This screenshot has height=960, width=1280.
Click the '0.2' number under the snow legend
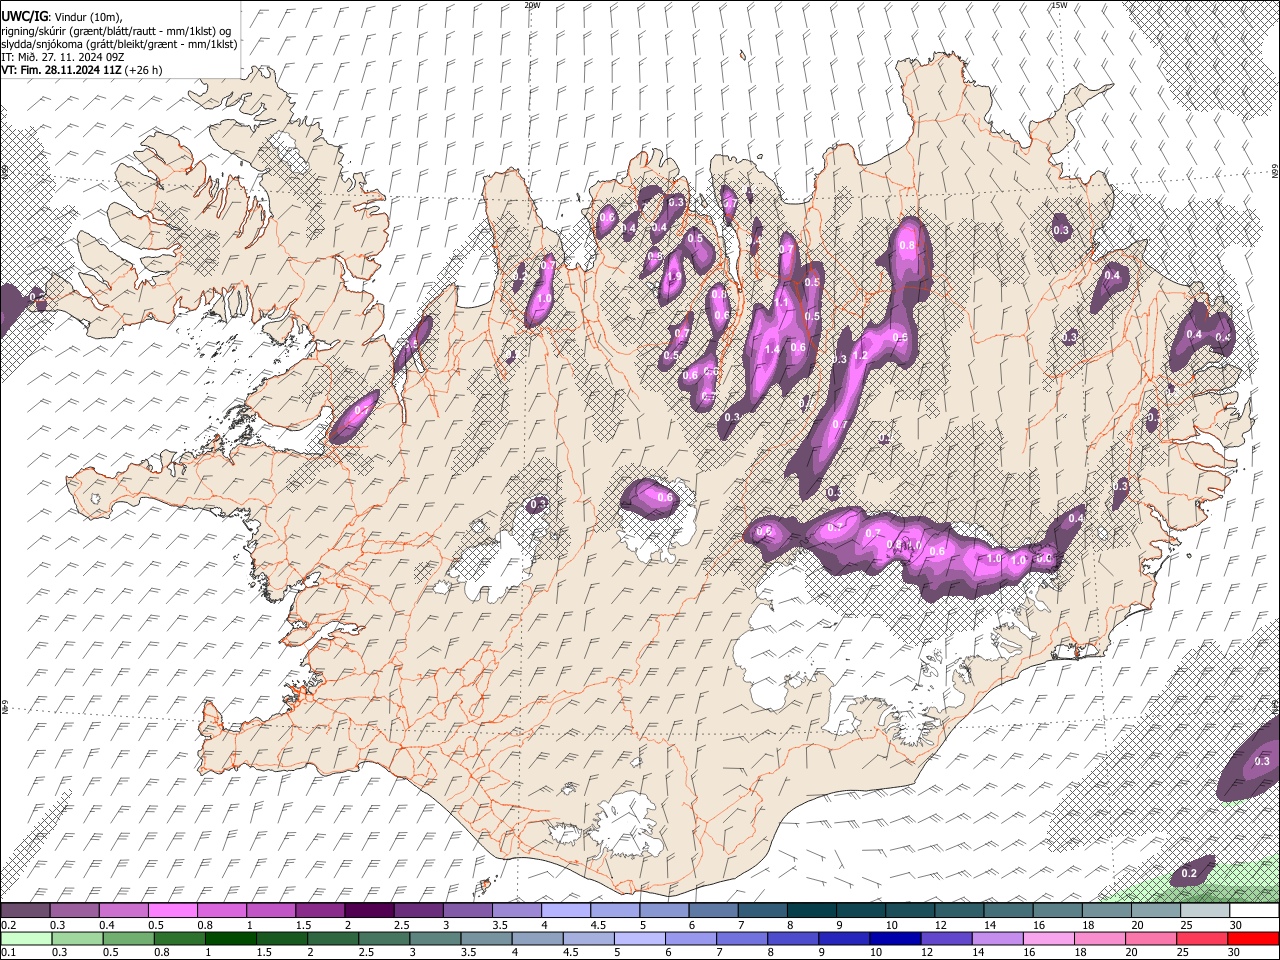pyautogui.click(x=7, y=925)
